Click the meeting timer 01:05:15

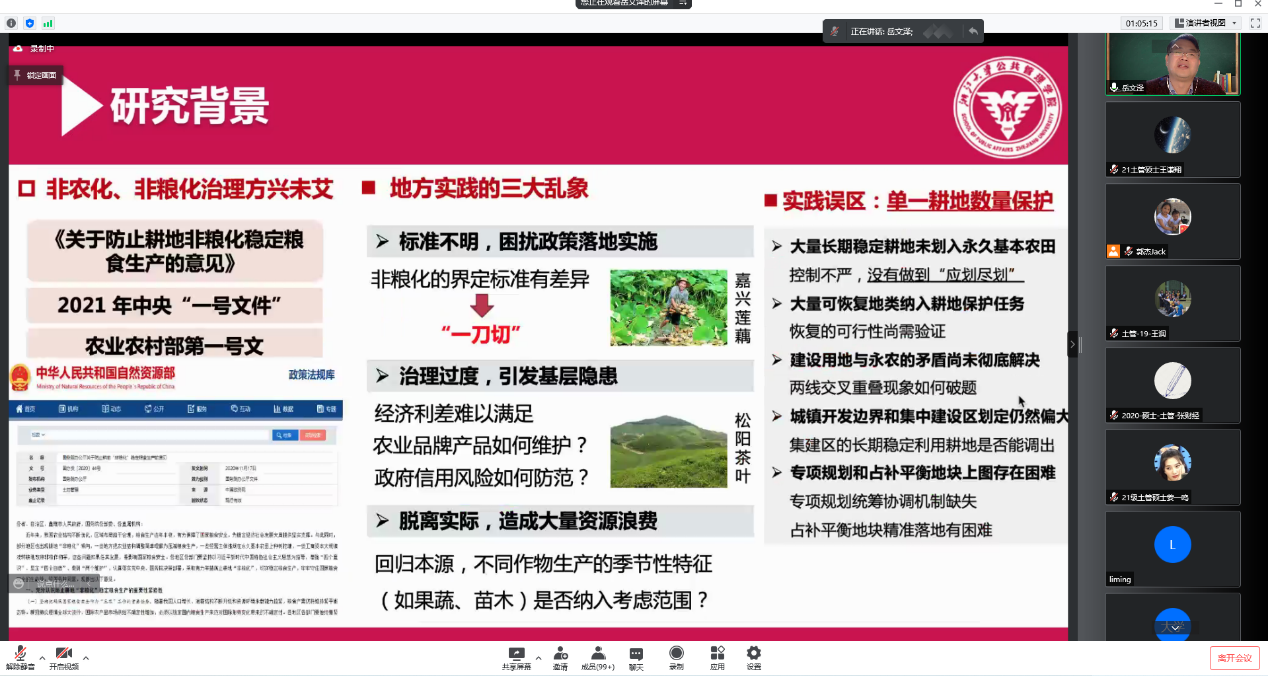coord(1141,23)
